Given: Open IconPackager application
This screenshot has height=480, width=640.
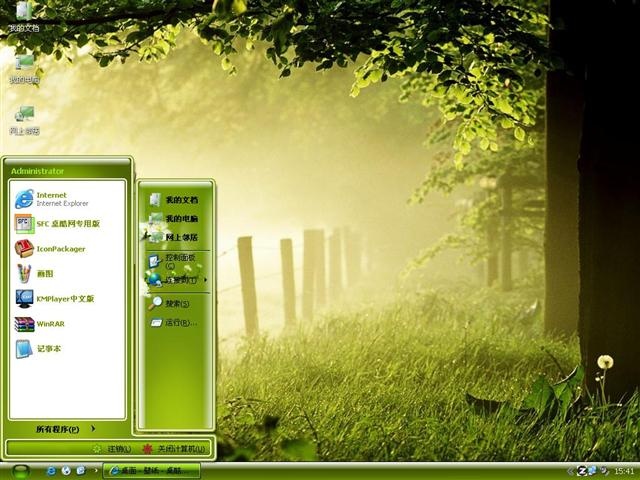Looking at the screenshot, I should [67, 249].
